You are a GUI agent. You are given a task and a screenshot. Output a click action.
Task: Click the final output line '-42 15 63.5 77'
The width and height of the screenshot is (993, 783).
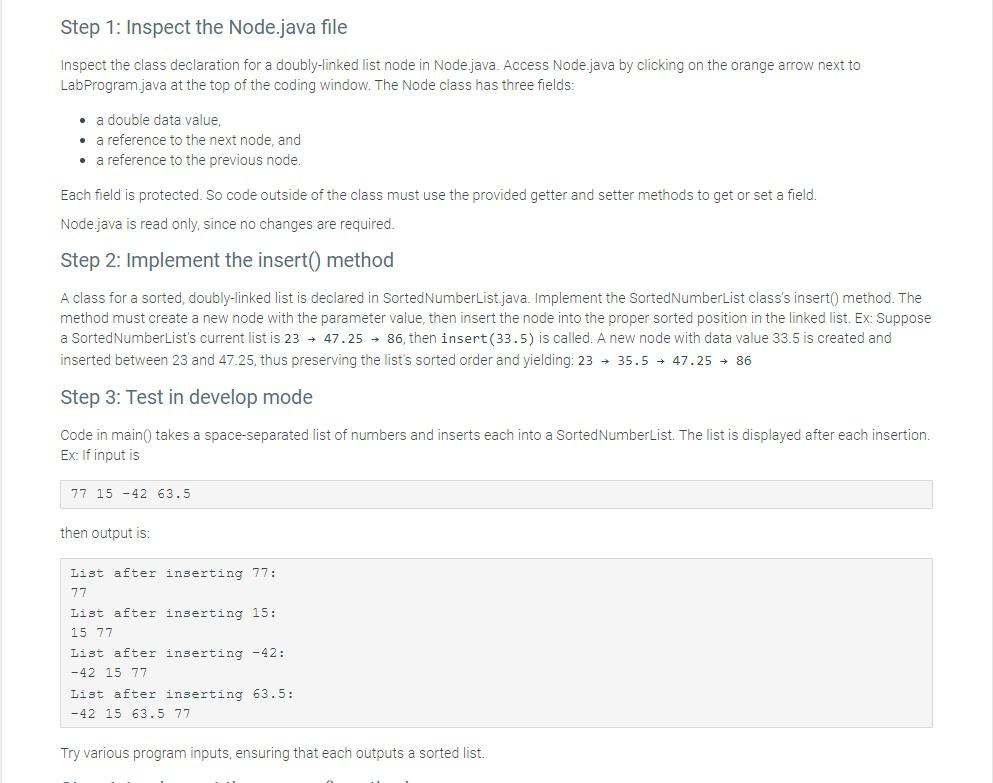click(x=130, y=714)
